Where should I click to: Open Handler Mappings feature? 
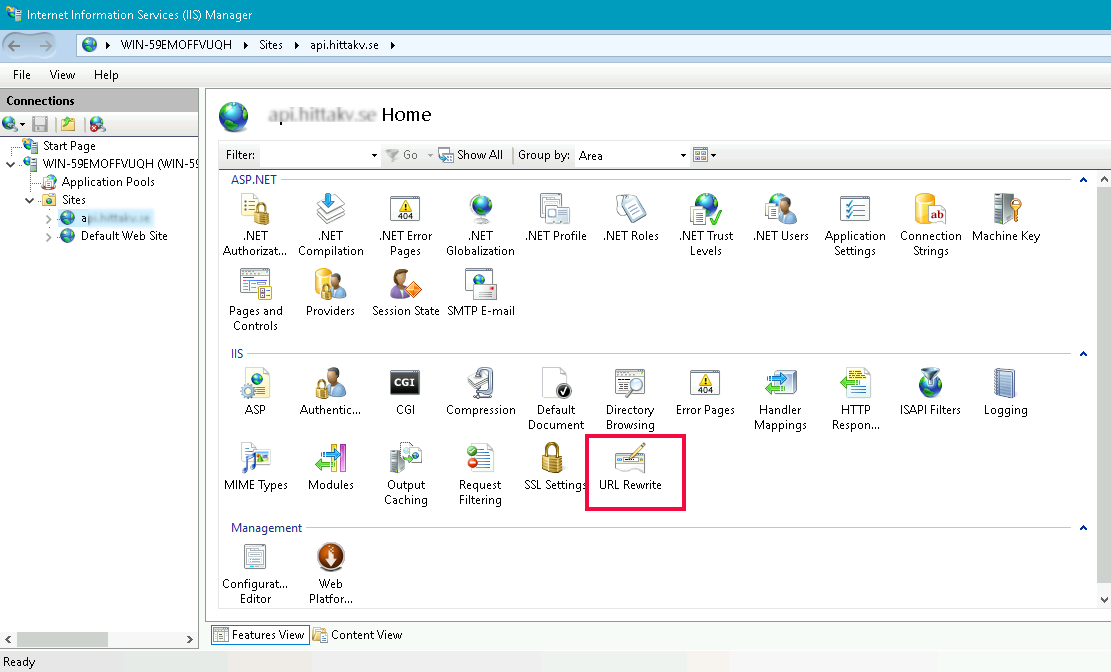(780, 399)
